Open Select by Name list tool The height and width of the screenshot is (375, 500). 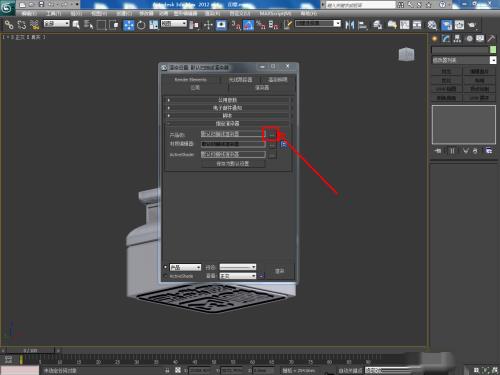[88, 25]
